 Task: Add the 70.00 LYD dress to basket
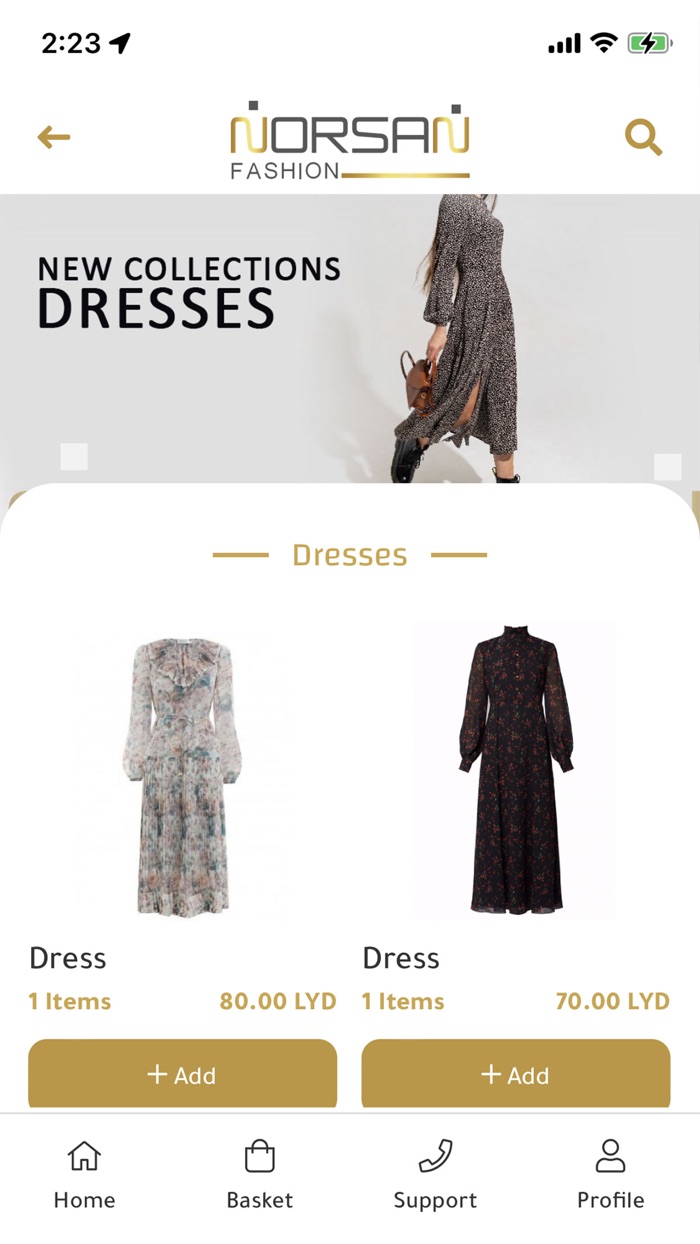[515, 1075]
